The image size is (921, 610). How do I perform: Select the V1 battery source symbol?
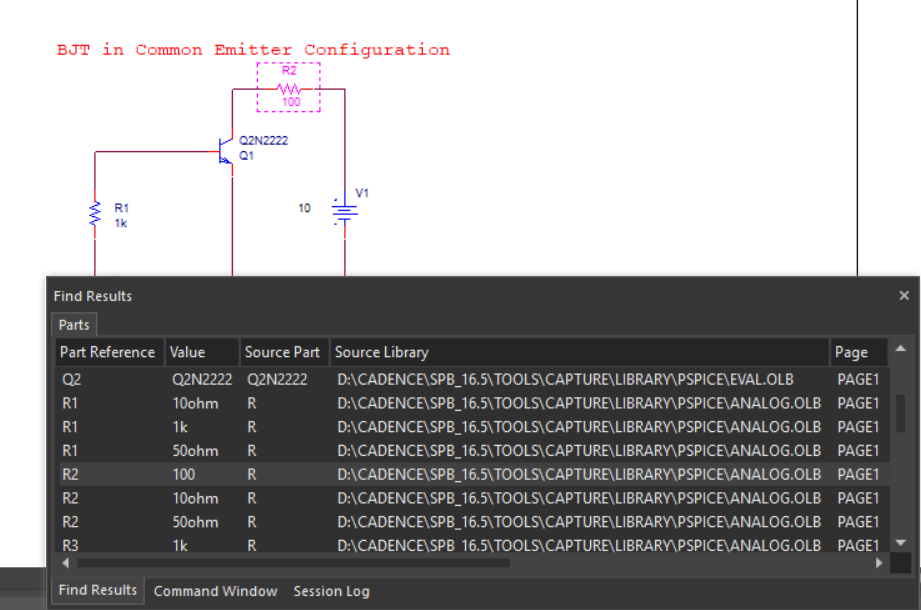(345, 211)
